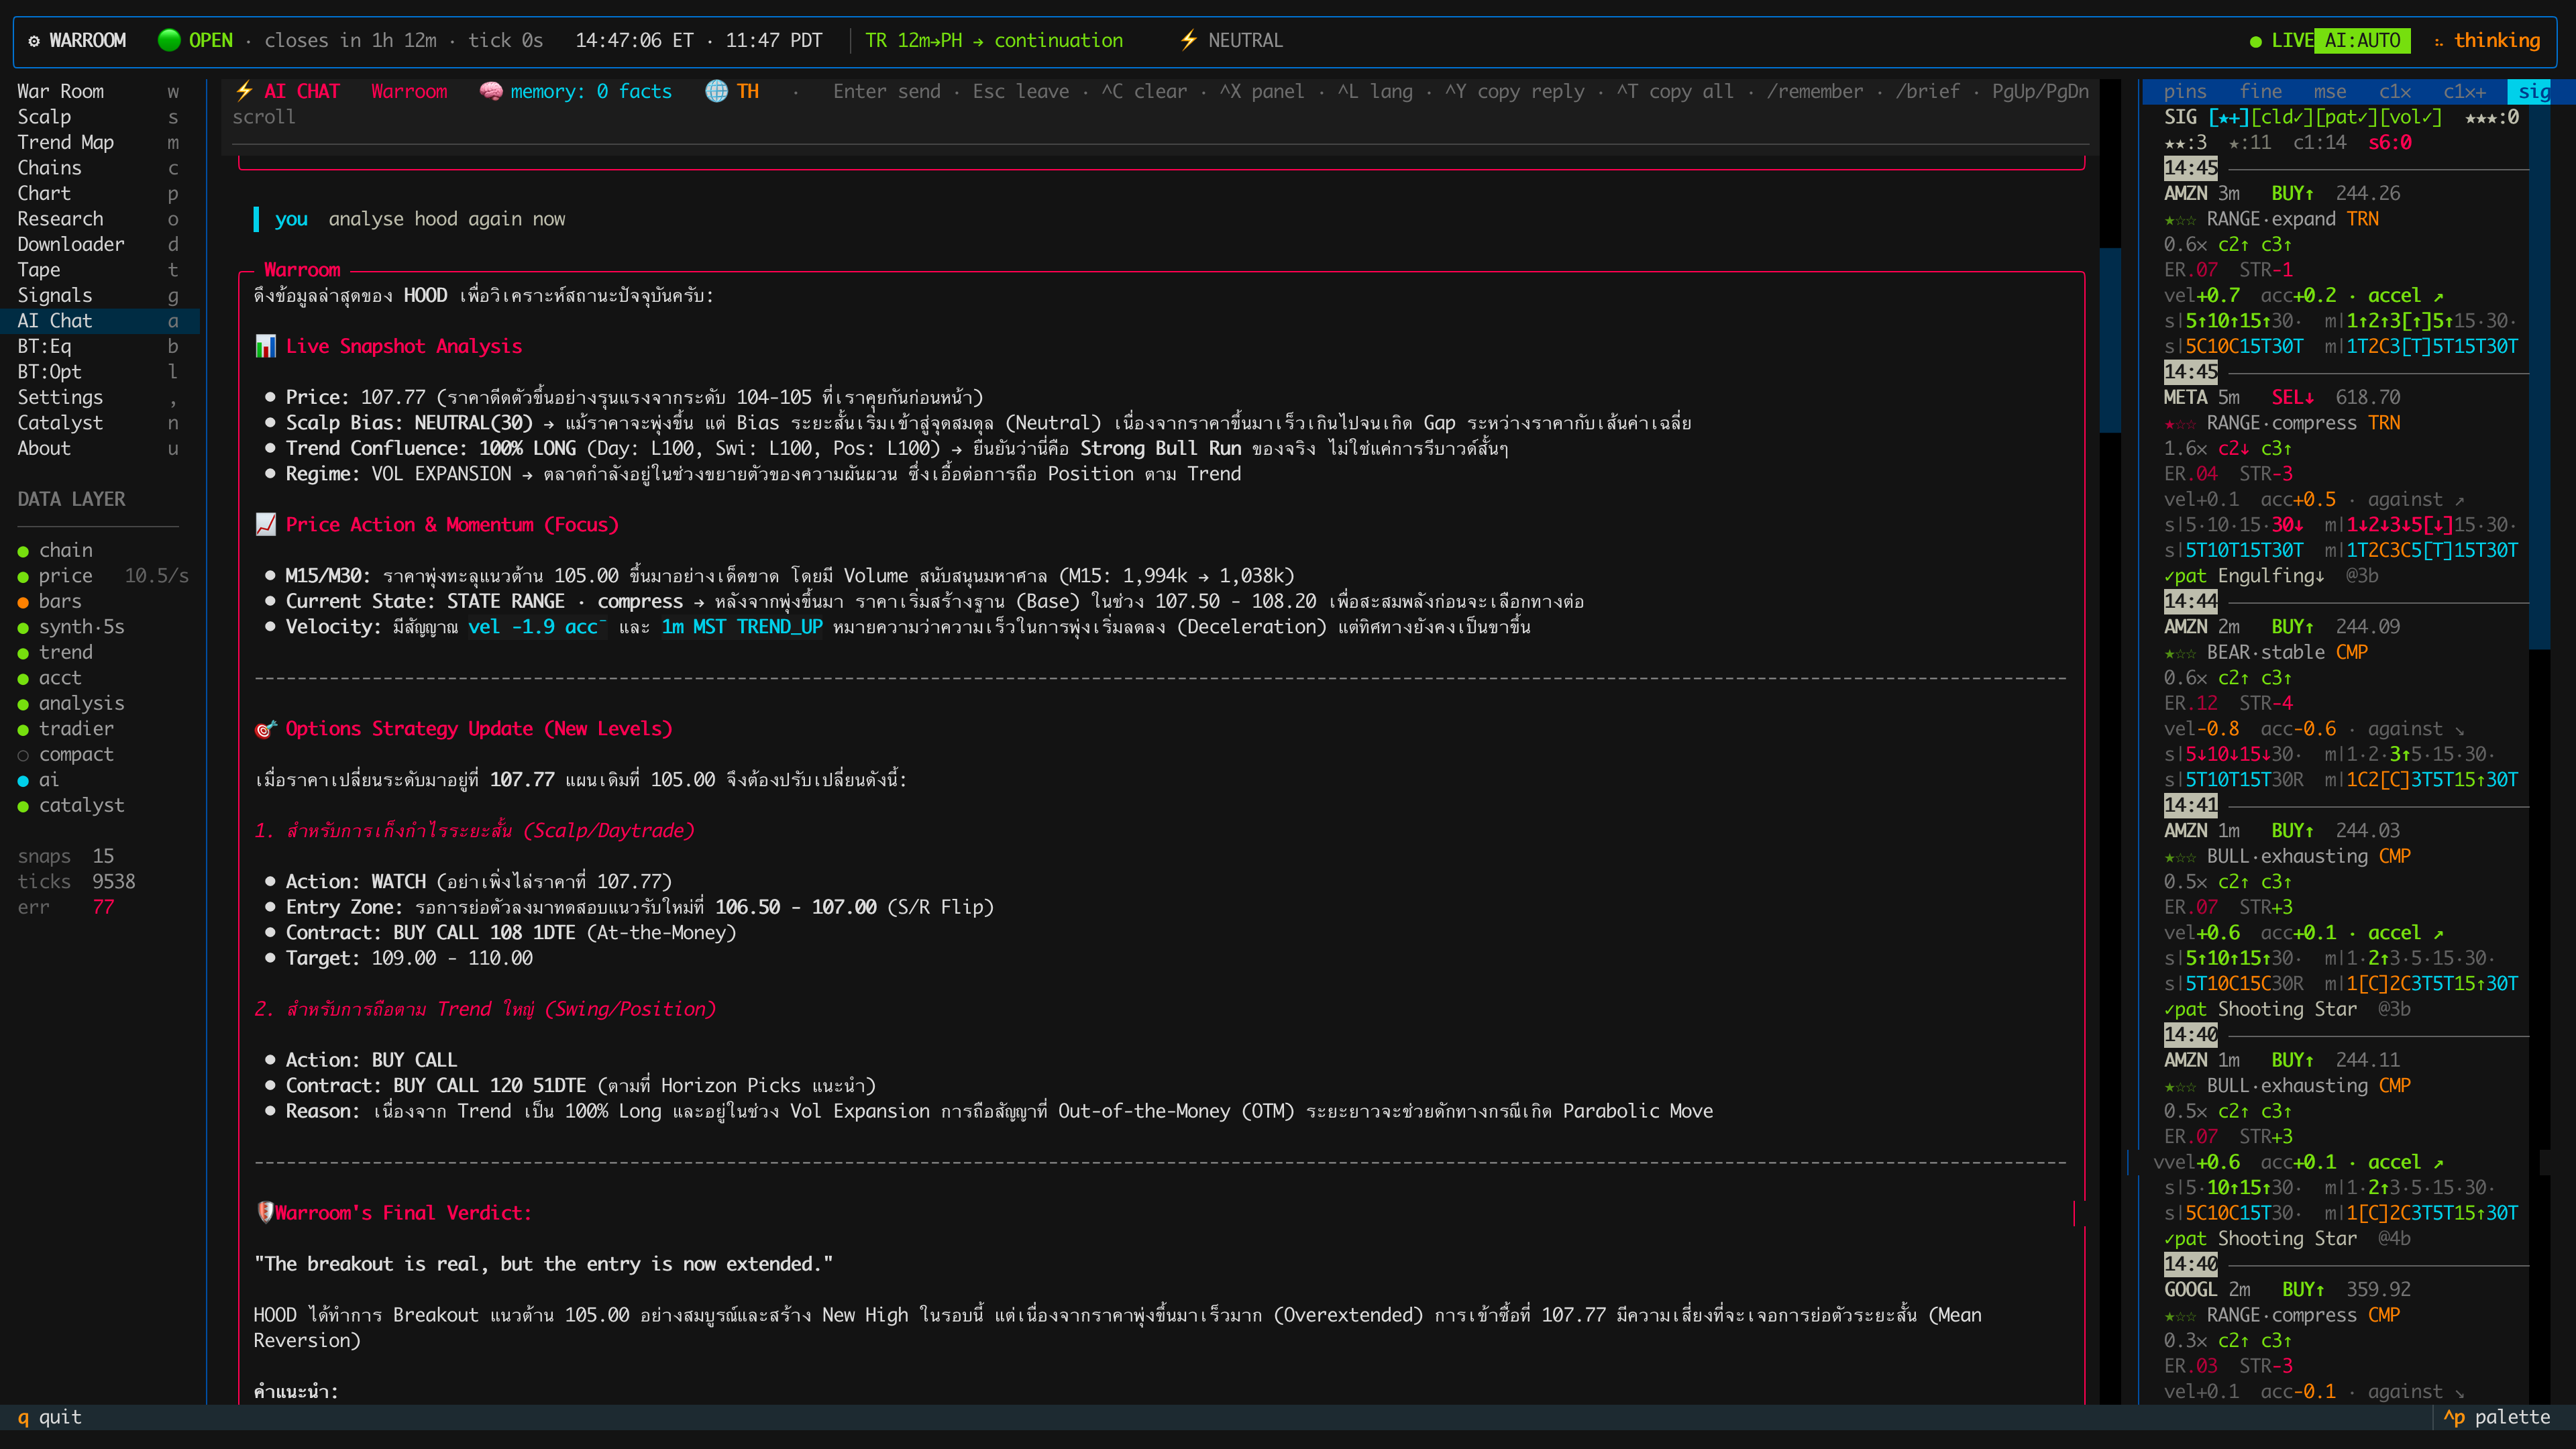
Task: Open BT:Opt backtest in sidebar
Action: tap(100, 372)
